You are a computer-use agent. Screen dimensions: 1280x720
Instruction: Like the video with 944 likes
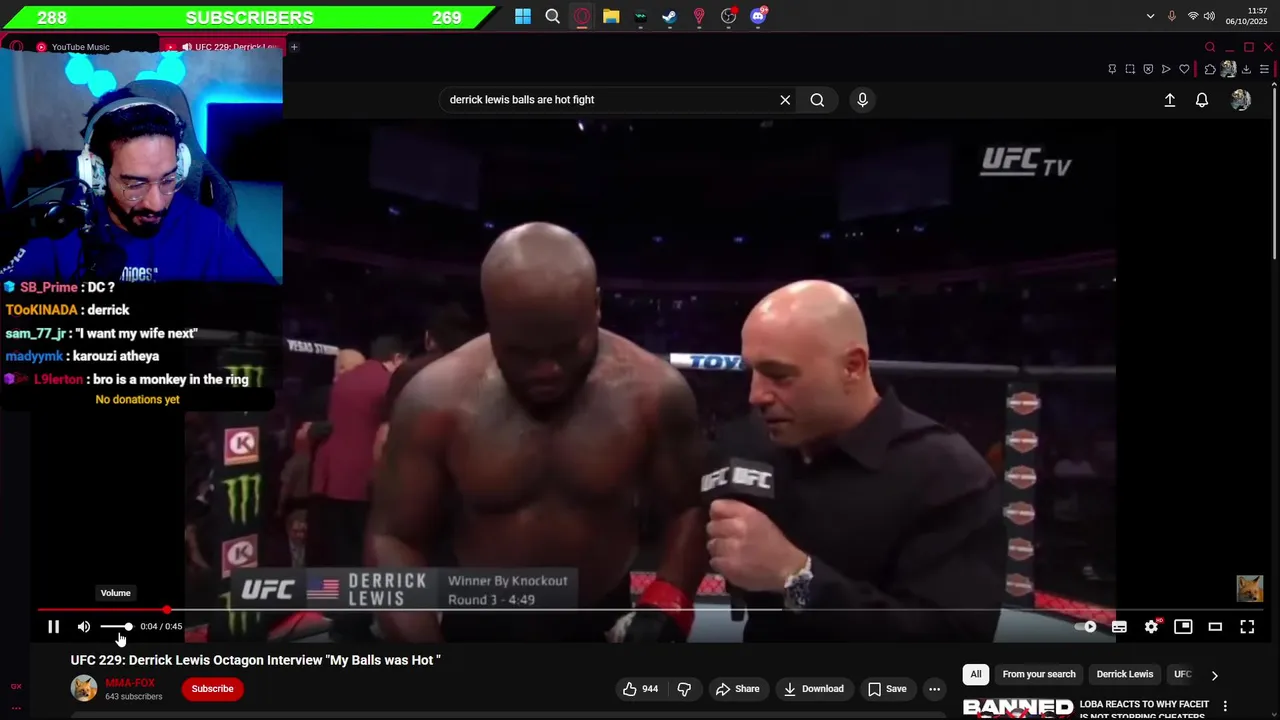tap(640, 689)
